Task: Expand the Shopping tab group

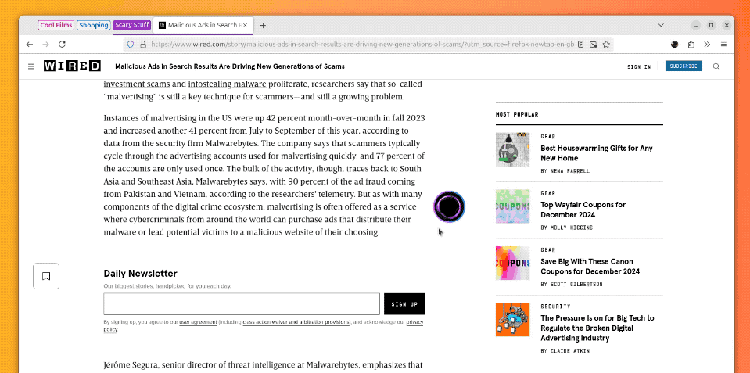Action: pyautogui.click(x=93, y=25)
